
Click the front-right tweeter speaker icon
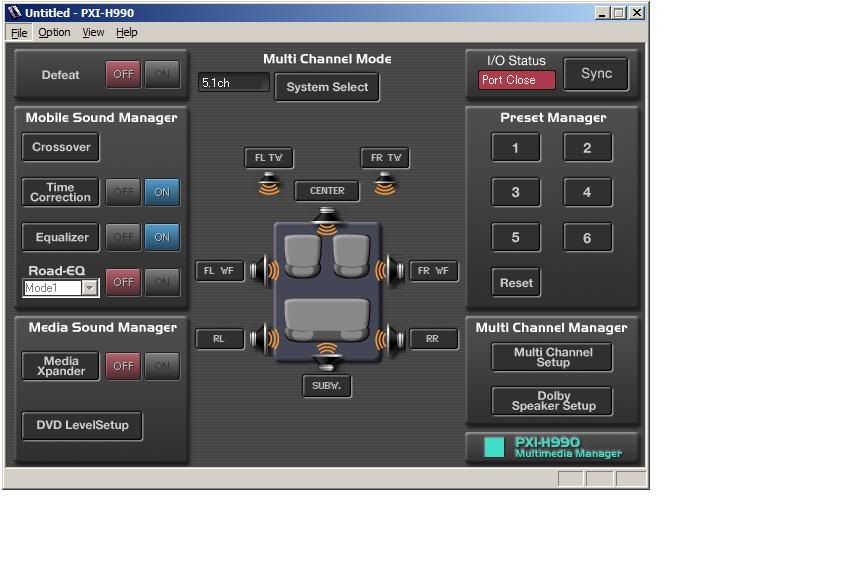click(385, 184)
